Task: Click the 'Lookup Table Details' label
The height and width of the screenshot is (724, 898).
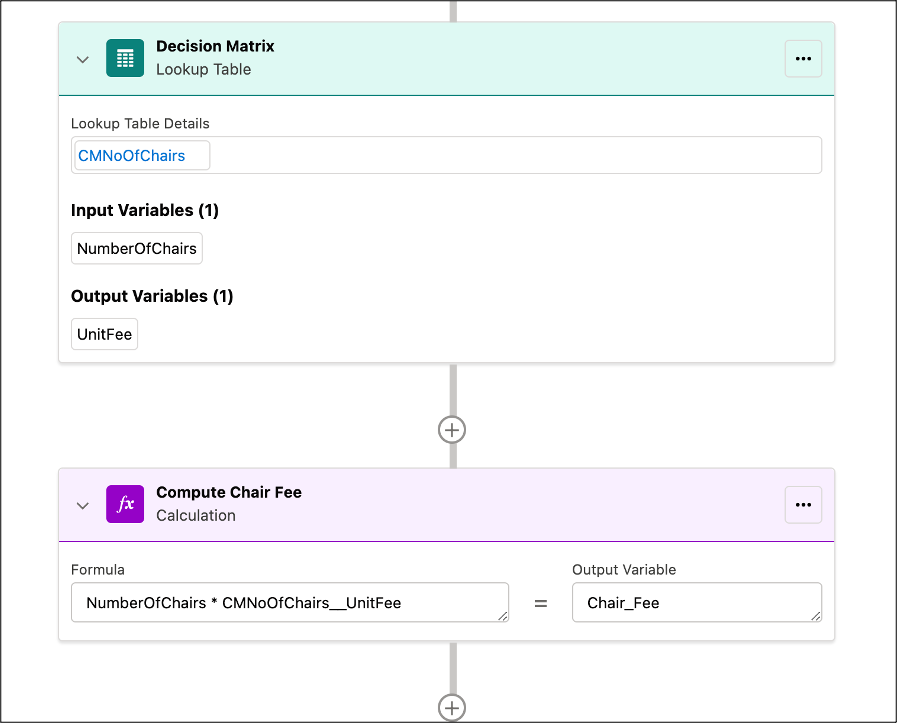Action: pyautogui.click(x=140, y=124)
